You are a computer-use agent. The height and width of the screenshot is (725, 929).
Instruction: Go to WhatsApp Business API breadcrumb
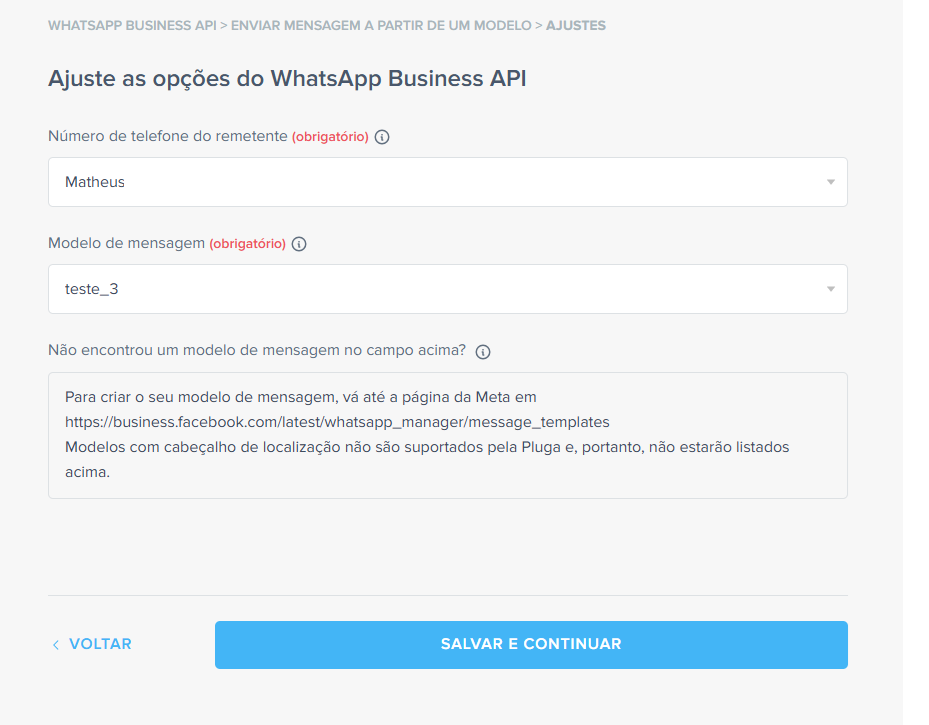point(132,25)
